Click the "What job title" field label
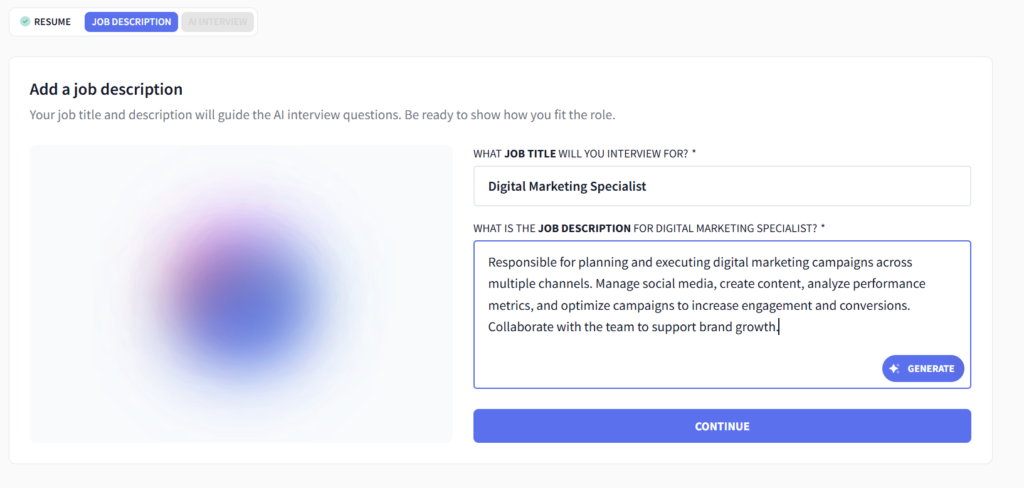 point(580,153)
